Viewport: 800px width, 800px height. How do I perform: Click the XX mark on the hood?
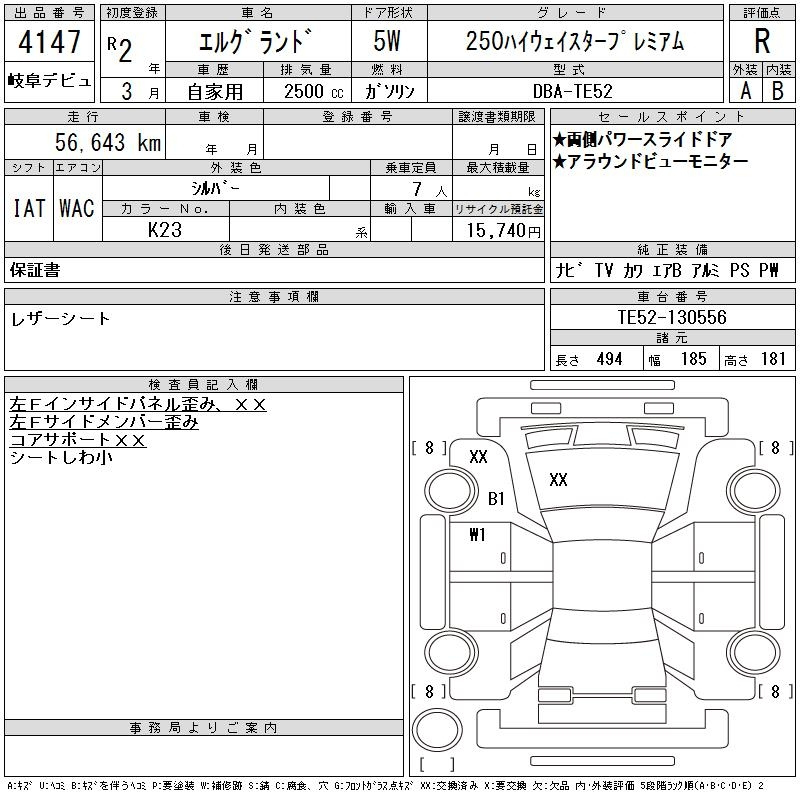[558, 480]
